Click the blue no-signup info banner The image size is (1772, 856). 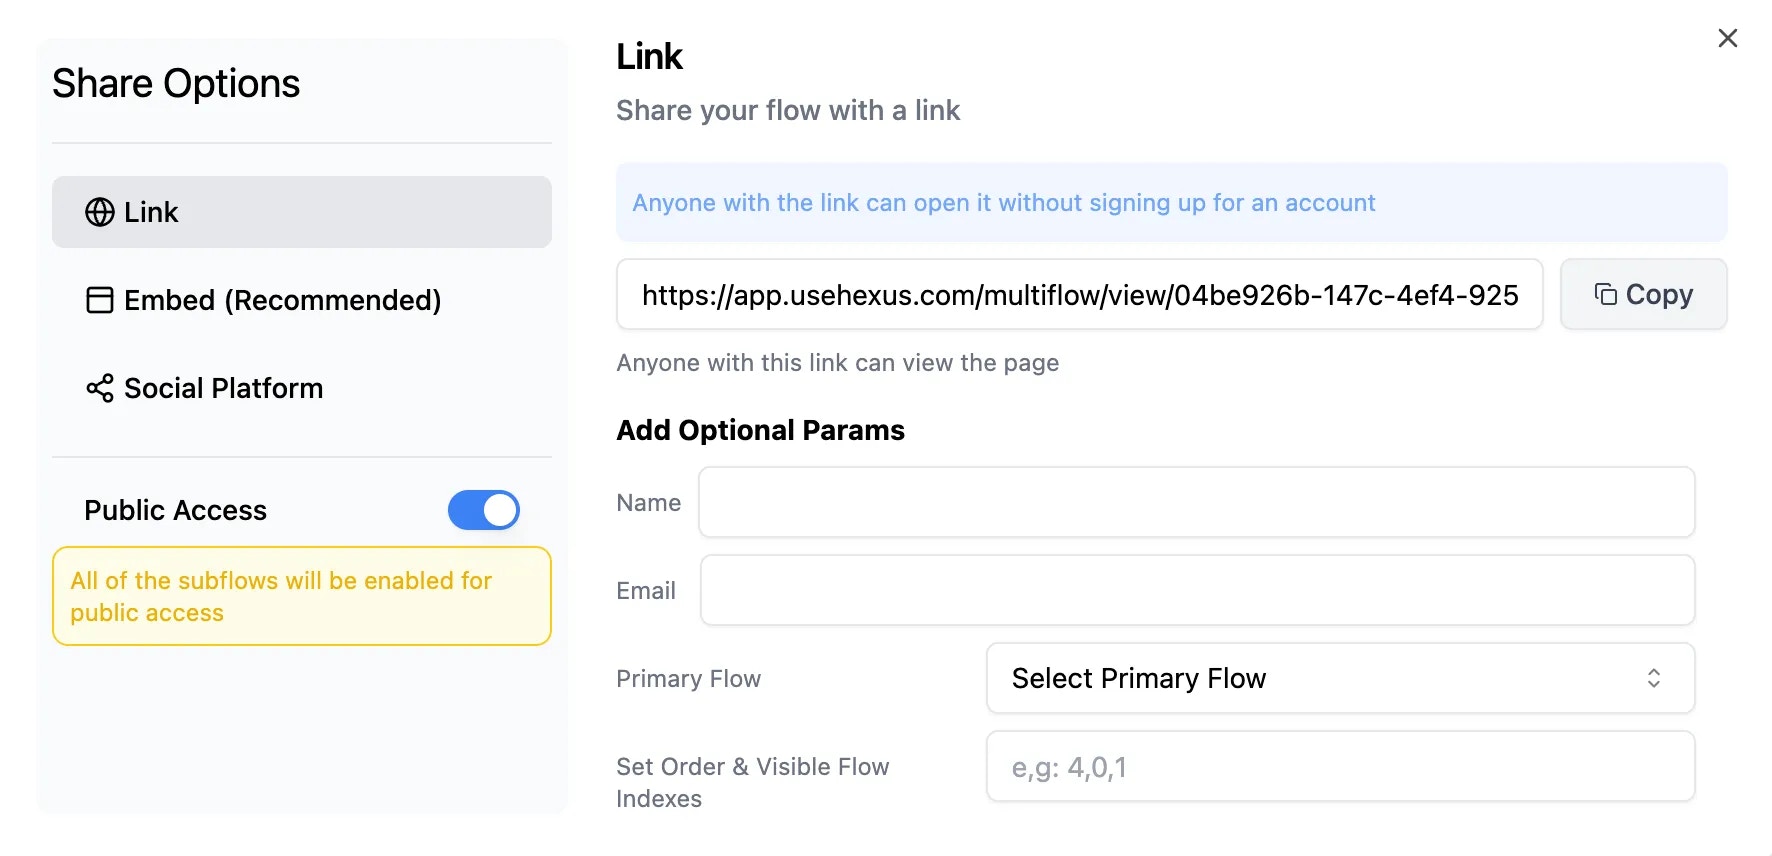(1172, 202)
